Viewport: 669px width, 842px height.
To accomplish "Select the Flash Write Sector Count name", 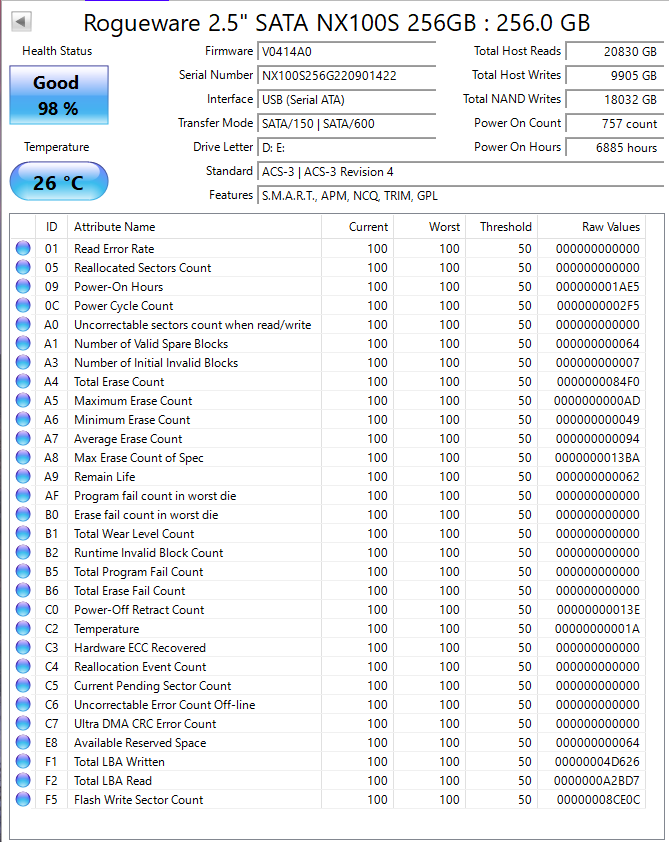I will [139, 800].
